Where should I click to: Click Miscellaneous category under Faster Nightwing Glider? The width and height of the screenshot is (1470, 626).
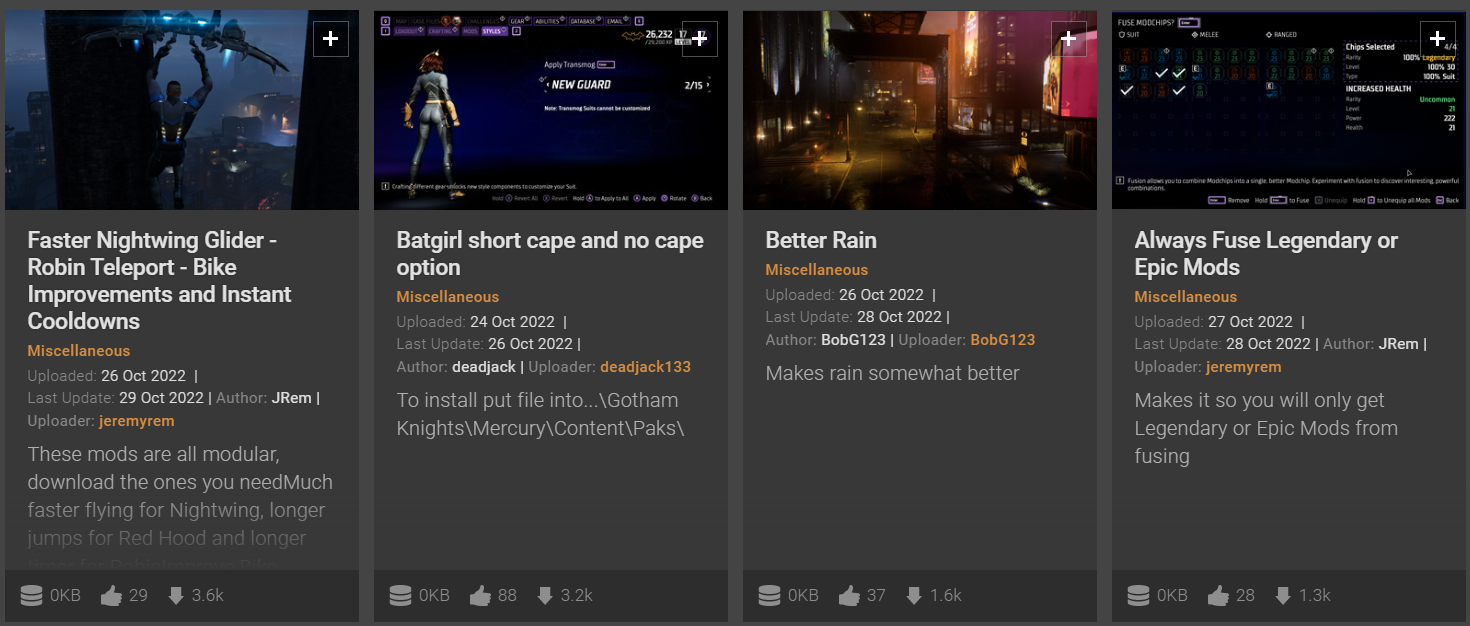(79, 351)
